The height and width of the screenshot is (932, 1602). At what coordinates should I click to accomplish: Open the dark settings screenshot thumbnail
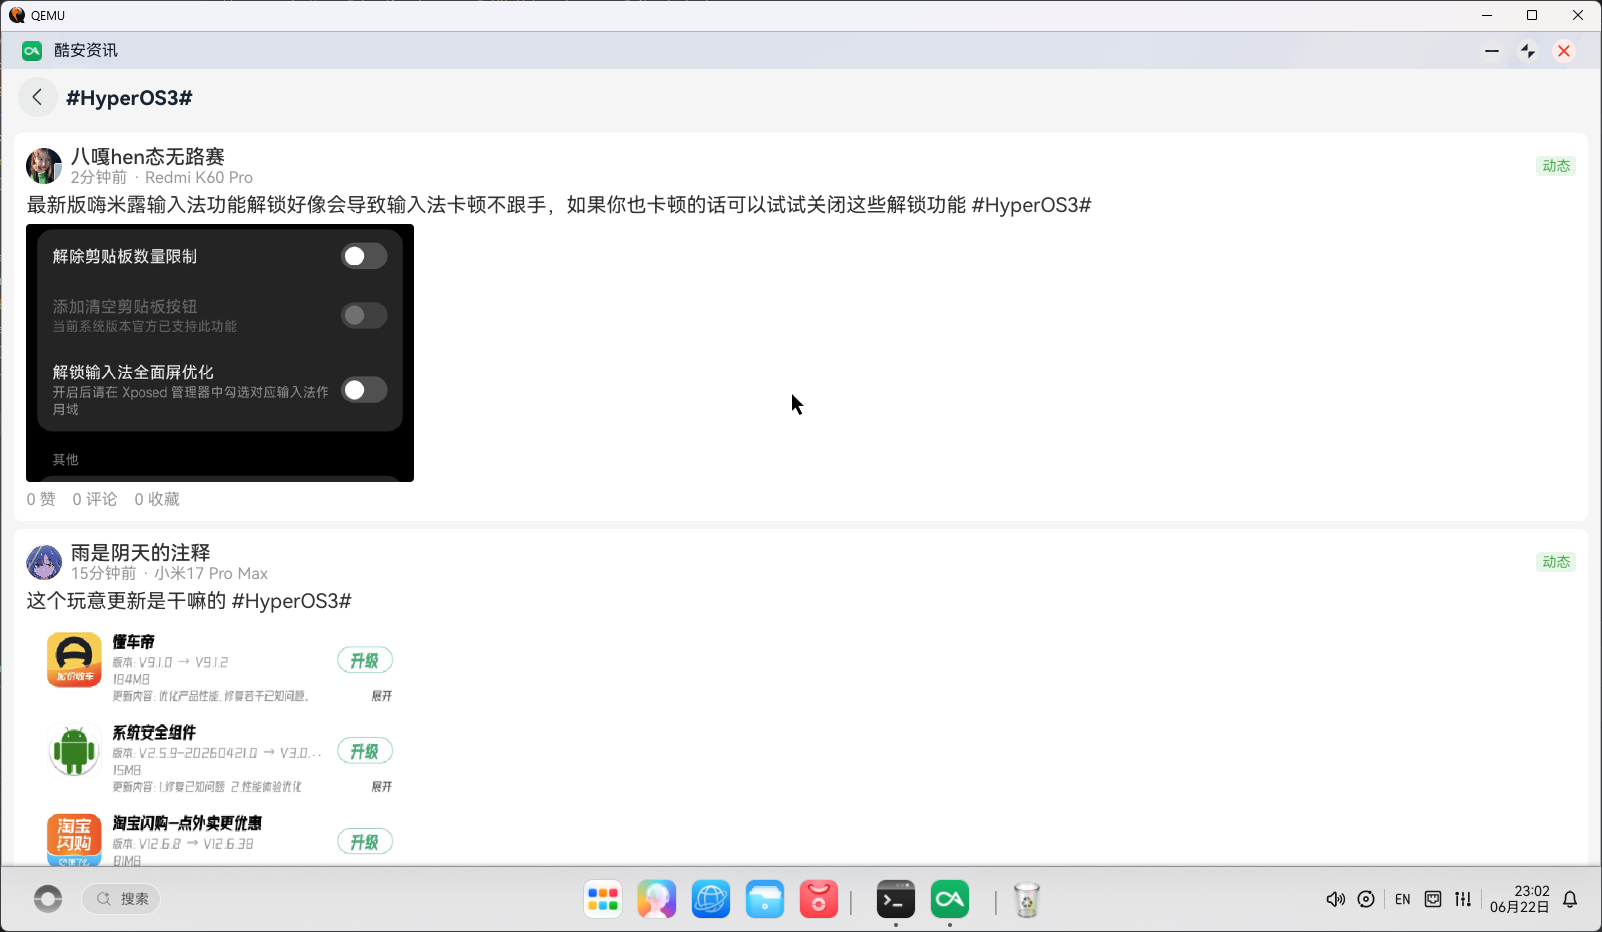pos(220,353)
